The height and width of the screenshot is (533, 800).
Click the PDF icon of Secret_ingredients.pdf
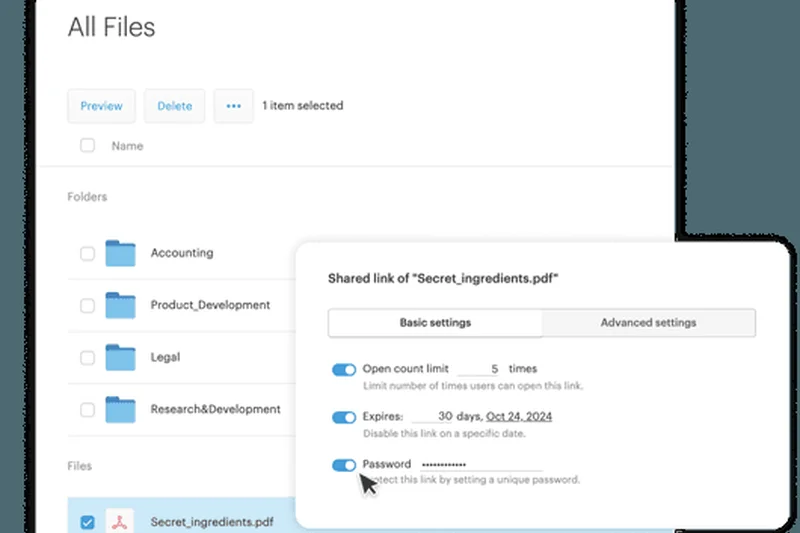(x=120, y=521)
